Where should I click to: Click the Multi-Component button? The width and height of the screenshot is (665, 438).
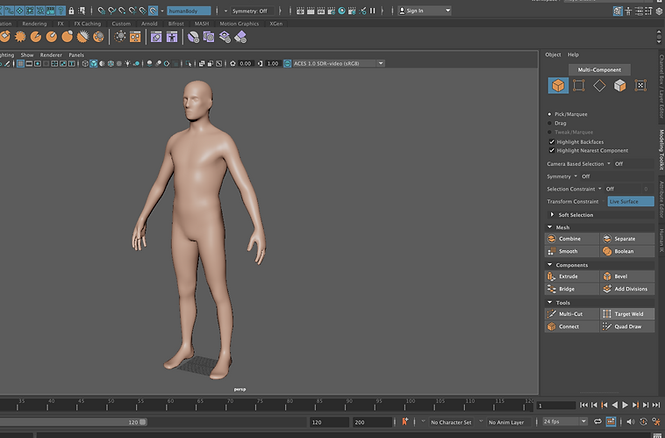click(599, 70)
